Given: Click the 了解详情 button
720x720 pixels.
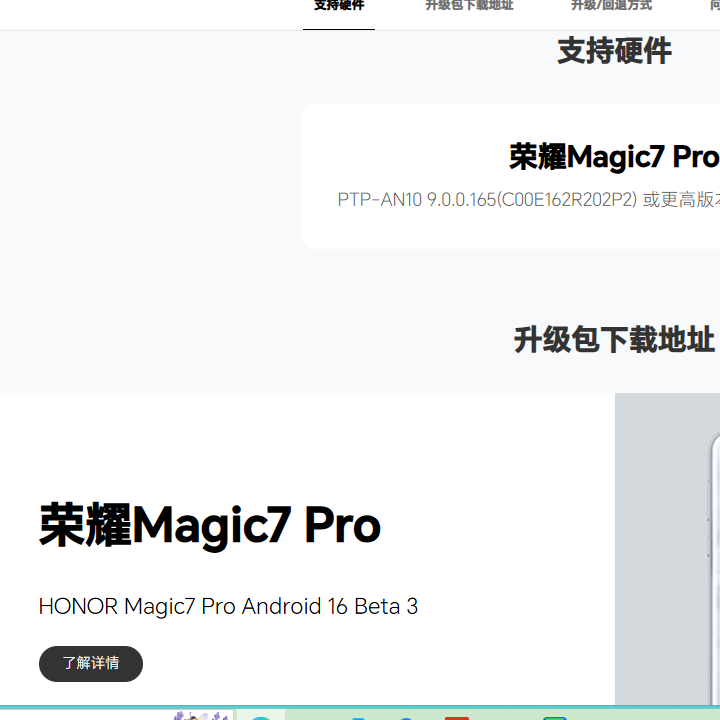Looking at the screenshot, I should (x=91, y=664).
